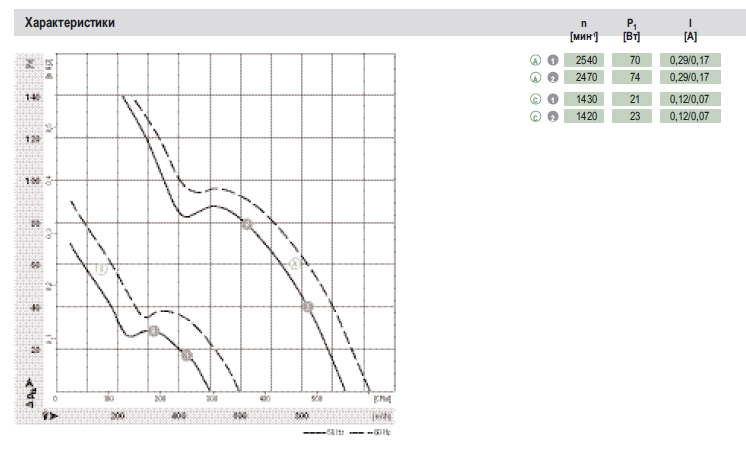Click the Характеристики section heading
This screenshot has height=454, width=746.
62,23
